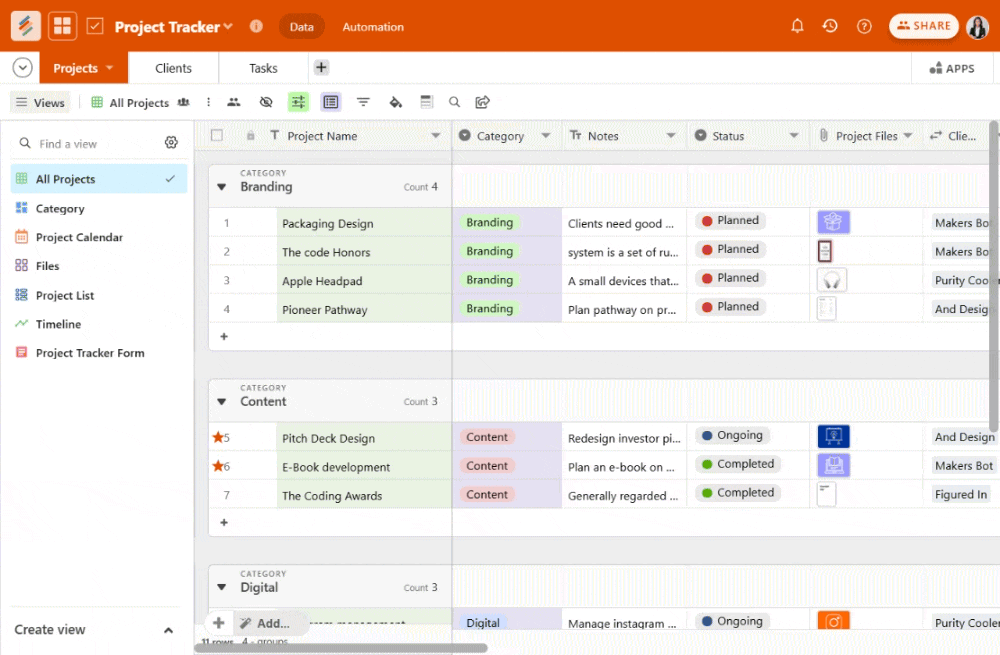Screen dimensions: 1000x655
Task: Click the APPS button
Action: (951, 68)
